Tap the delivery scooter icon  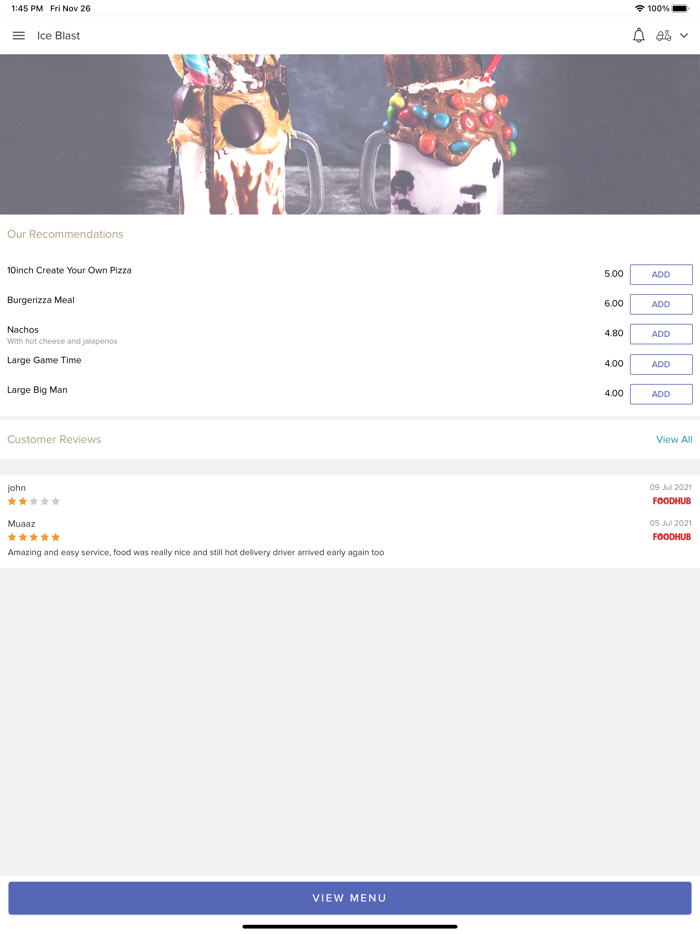tap(663, 36)
